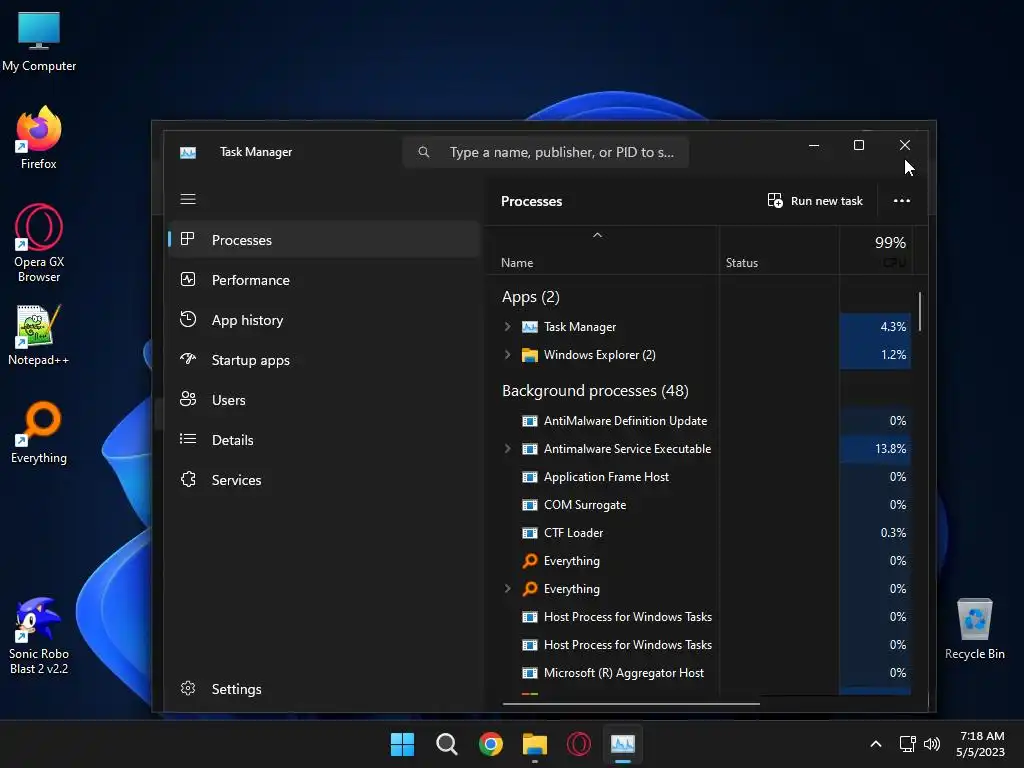Image resolution: width=1024 pixels, height=768 pixels.
Task: Open File Explorer from the taskbar
Action: point(535,744)
